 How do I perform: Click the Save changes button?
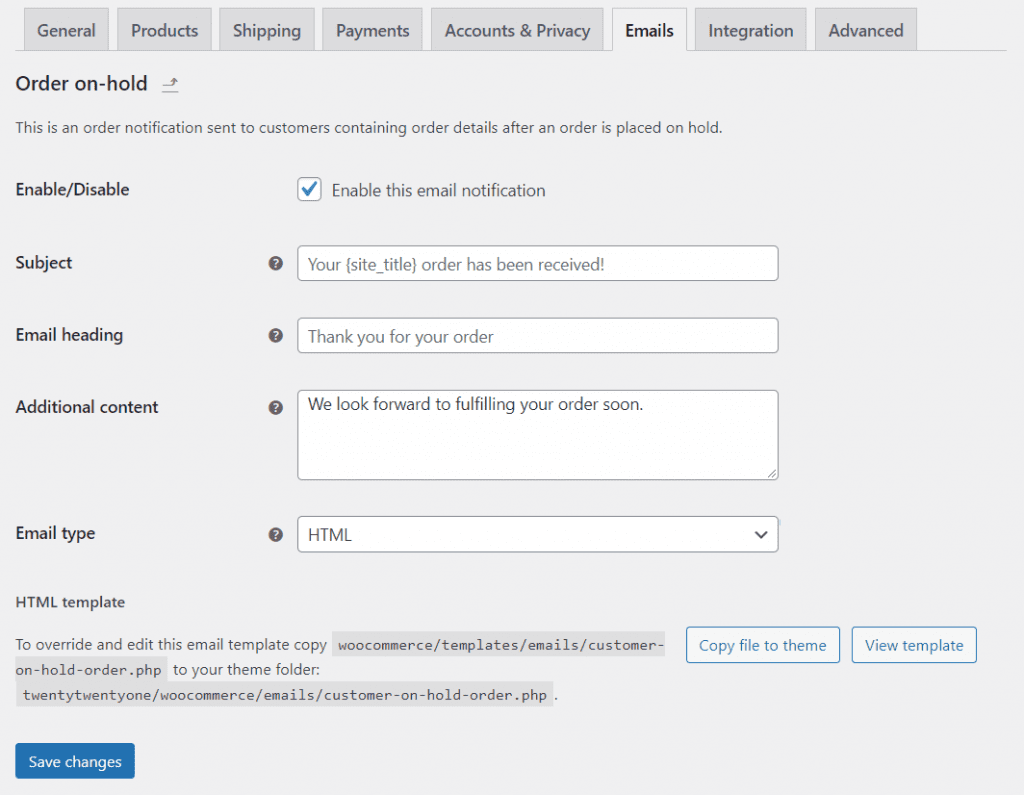click(74, 761)
